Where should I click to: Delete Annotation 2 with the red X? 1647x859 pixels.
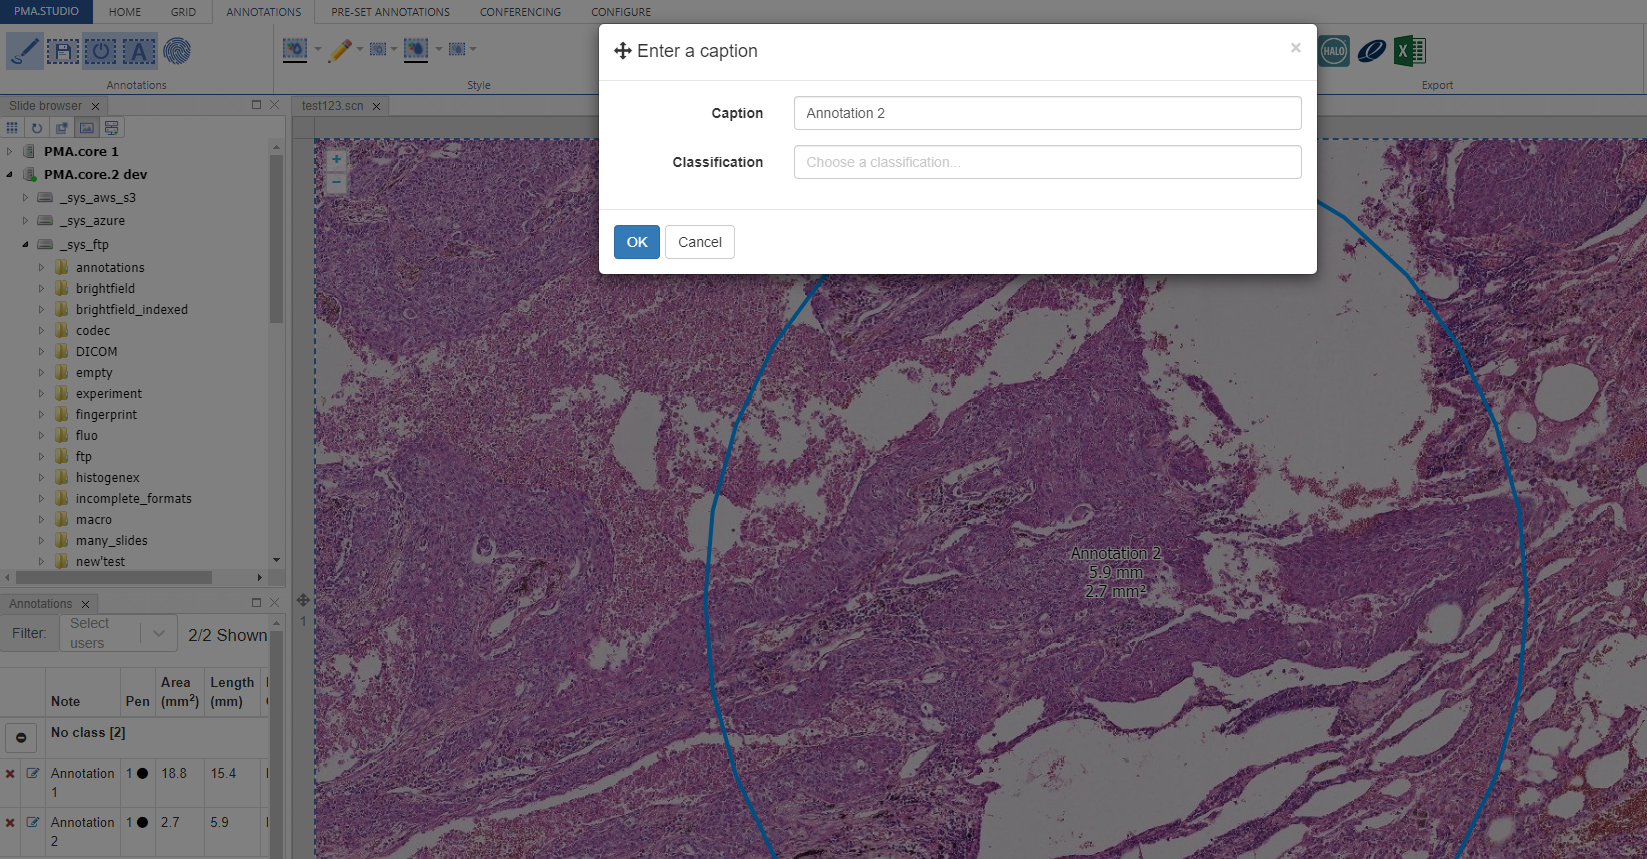tap(10, 822)
